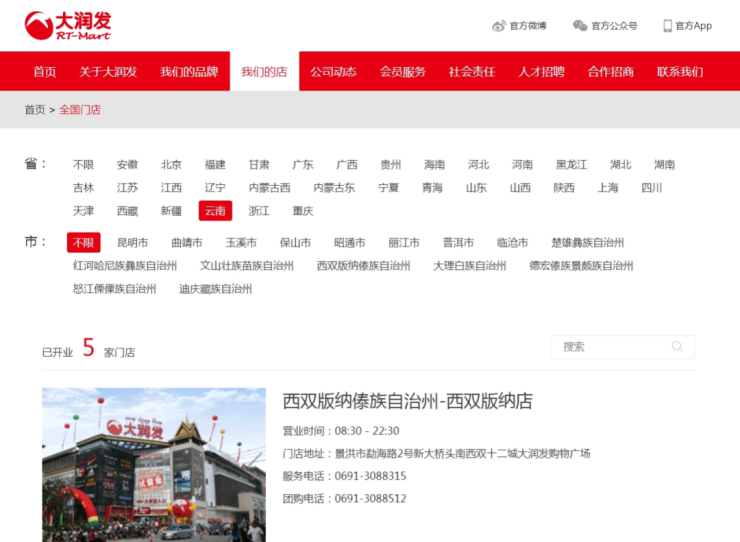Open 我们的品牌 menu item
Viewport: 740px width, 542px height.
tap(189, 72)
